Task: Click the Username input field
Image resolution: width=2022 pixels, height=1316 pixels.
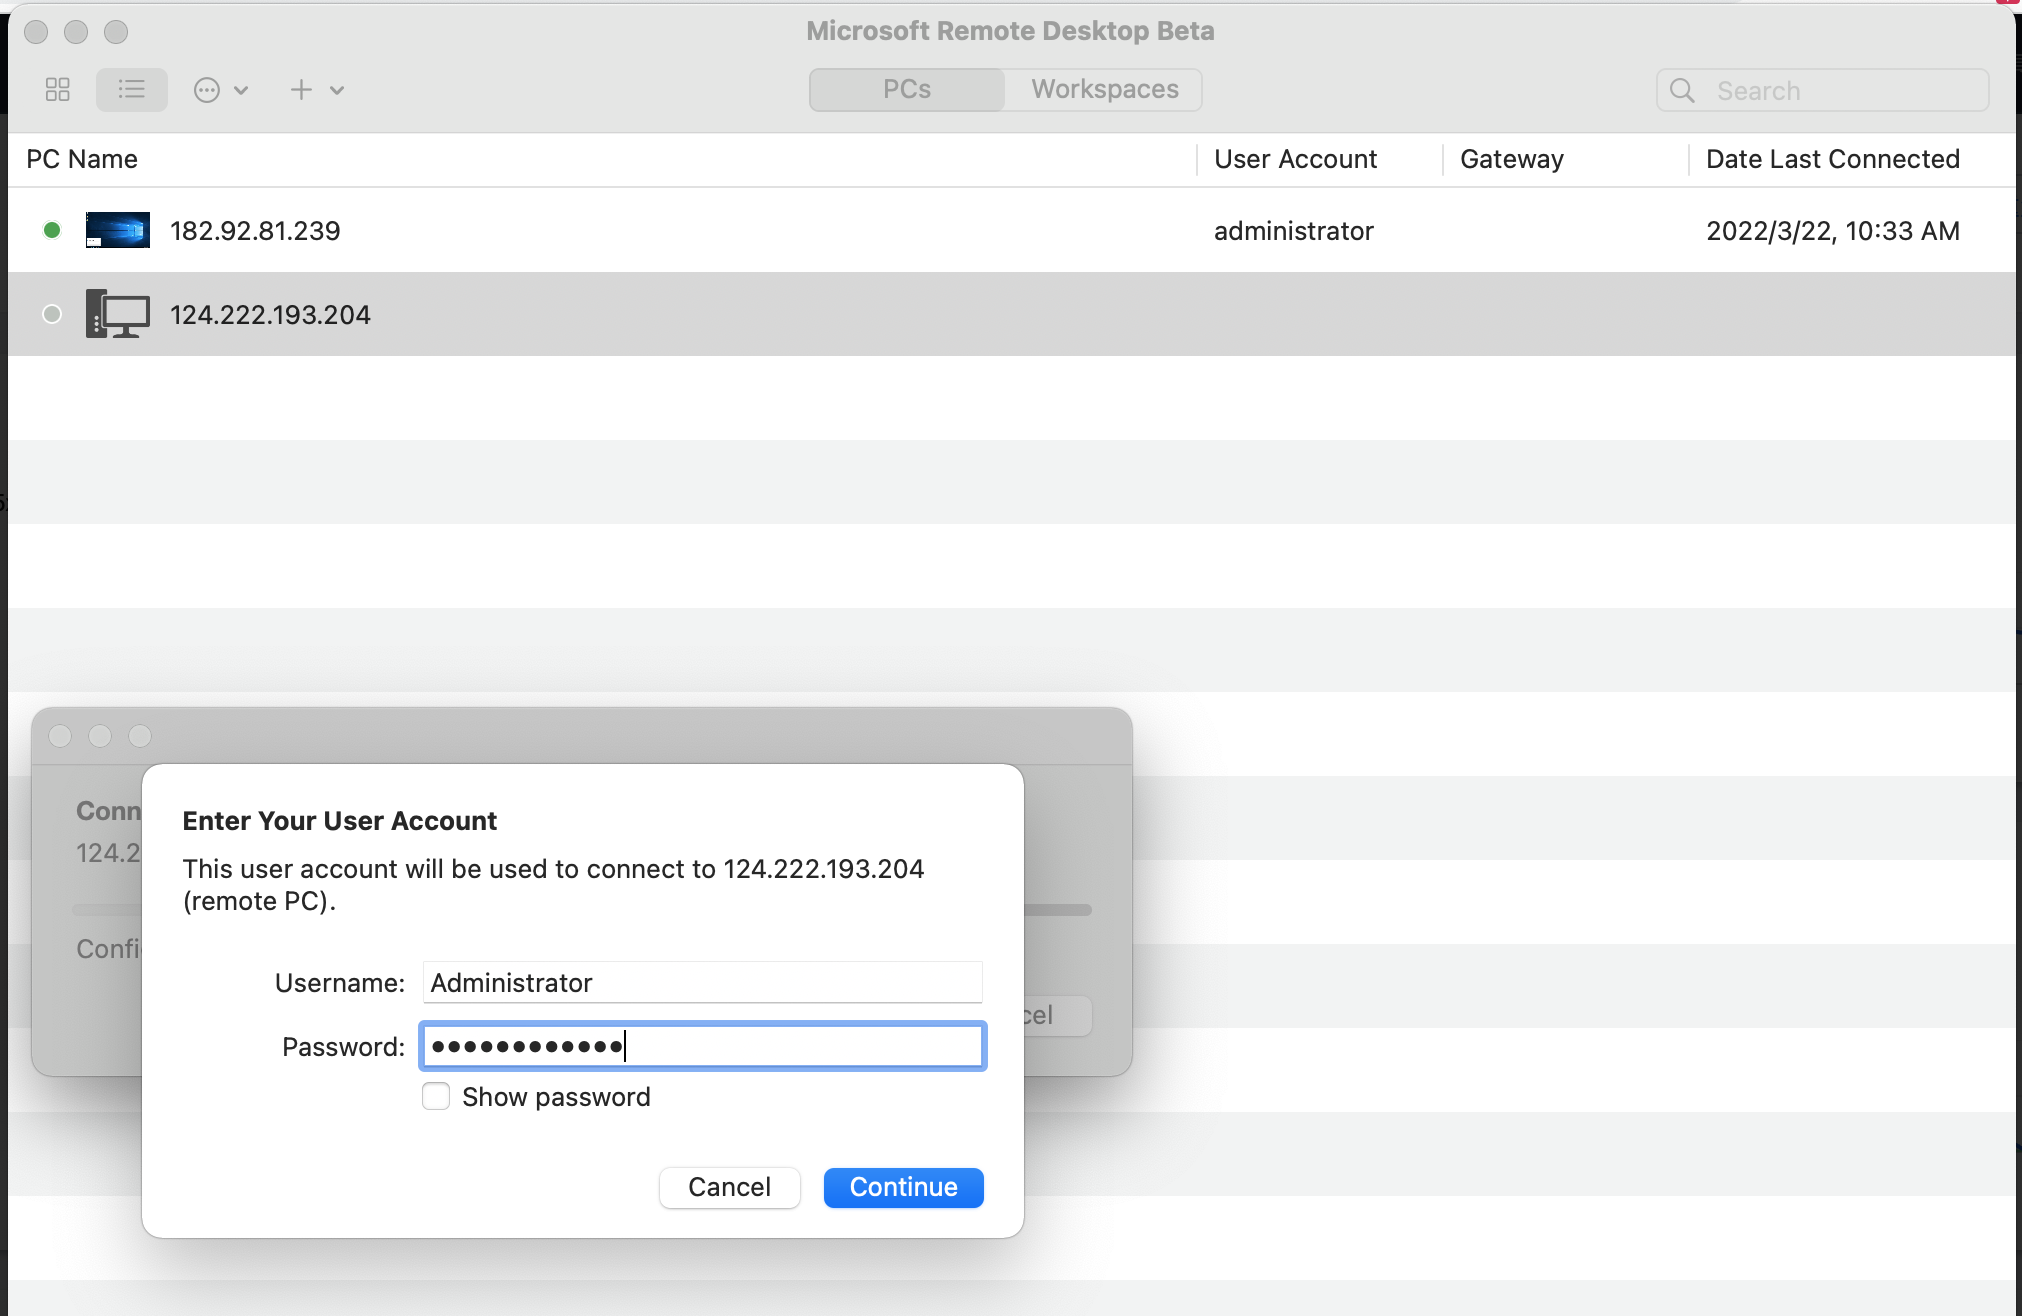Action: (x=702, y=982)
